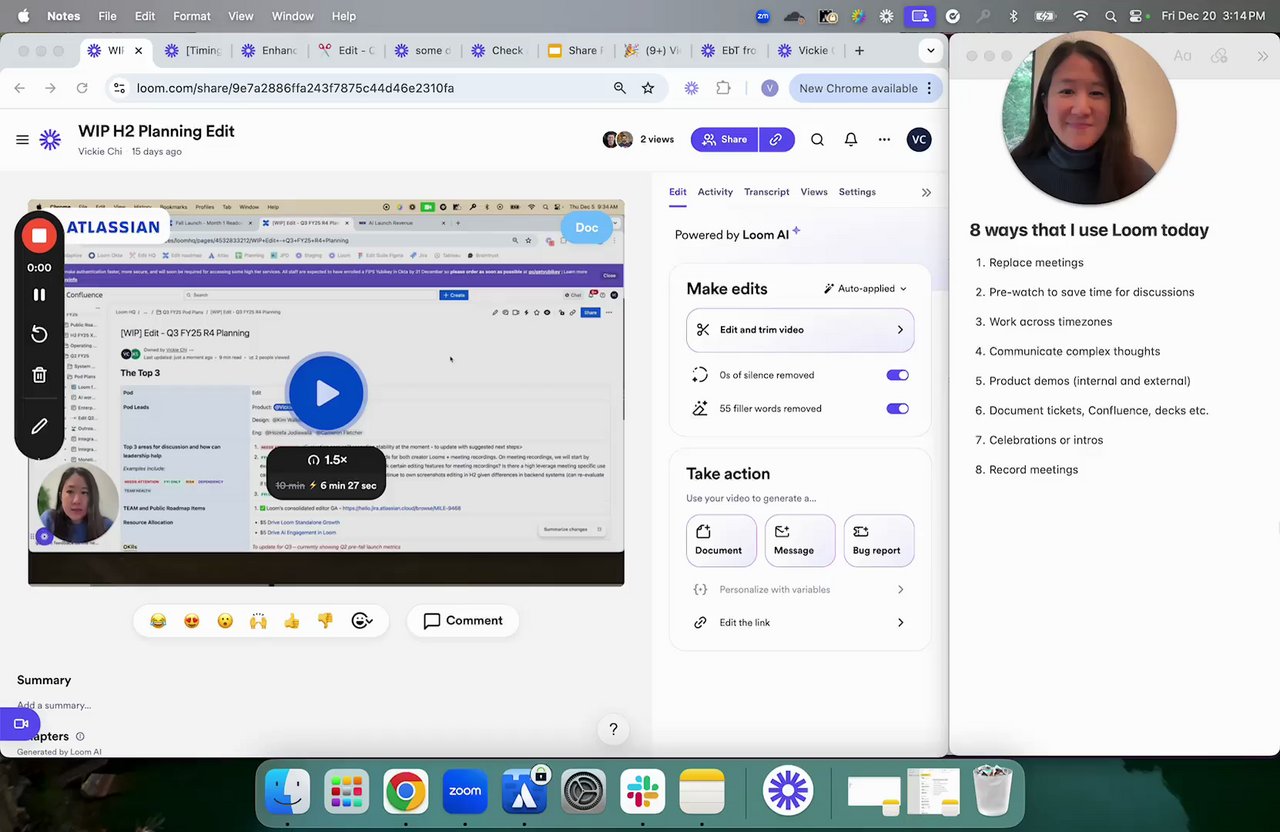Image resolution: width=1280 pixels, height=832 pixels.
Task: View the 2 views viewer list
Action: pos(638,140)
